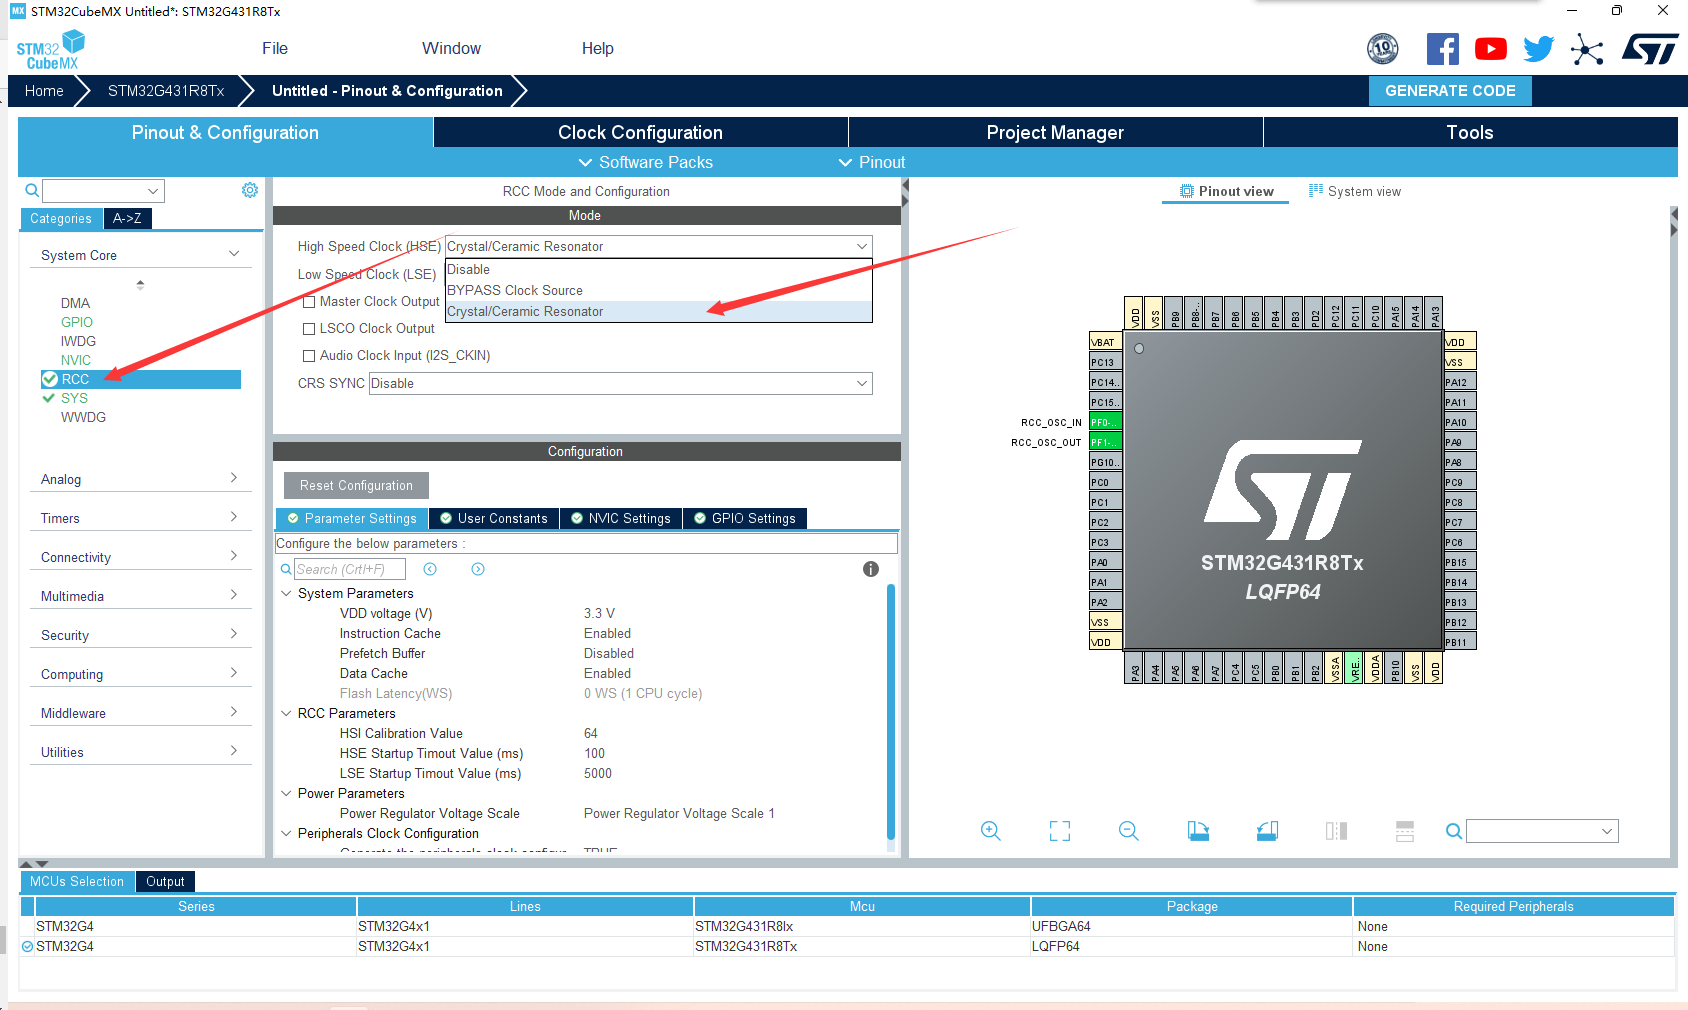Zoom in on the pinout view

[x=991, y=831]
